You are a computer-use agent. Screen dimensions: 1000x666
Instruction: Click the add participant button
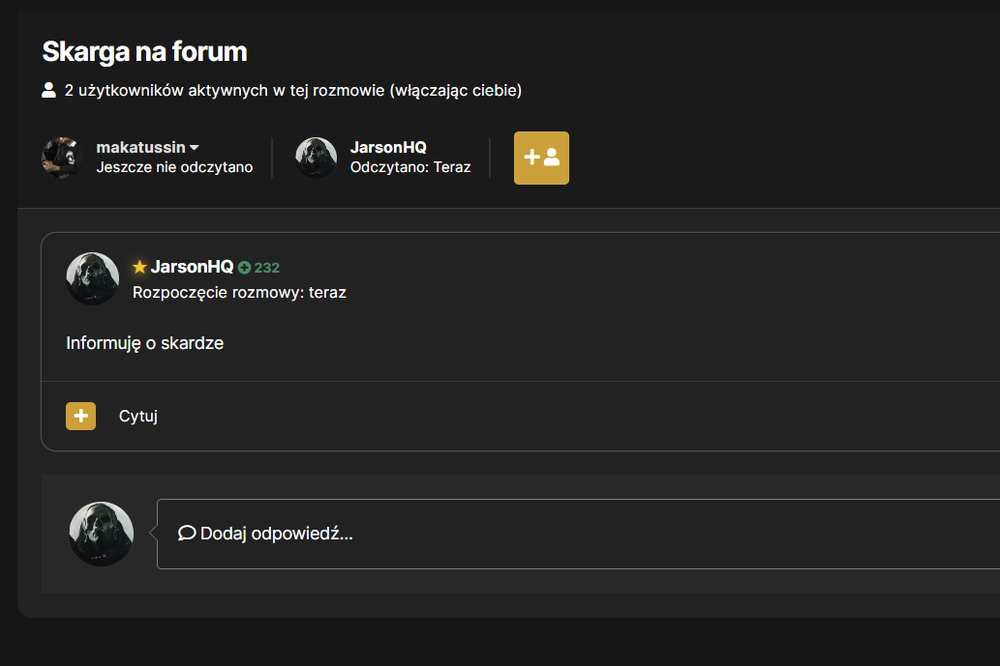pos(541,158)
